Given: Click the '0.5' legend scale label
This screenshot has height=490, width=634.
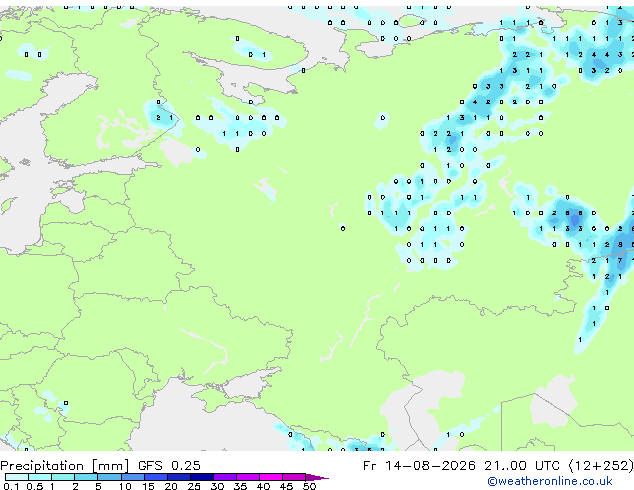Looking at the screenshot, I should click(34, 486).
